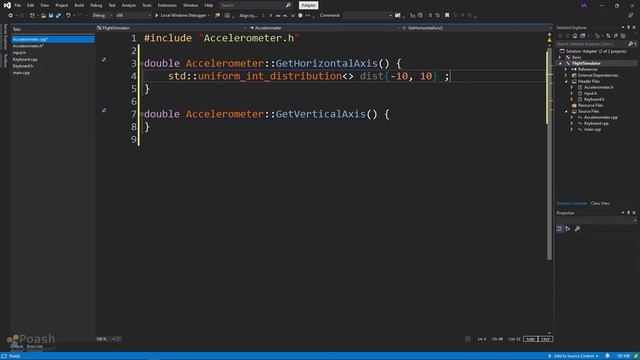Click the editor split-view icon above scrollbar
Viewport: 640px width, 360px height.
[x=549, y=35]
